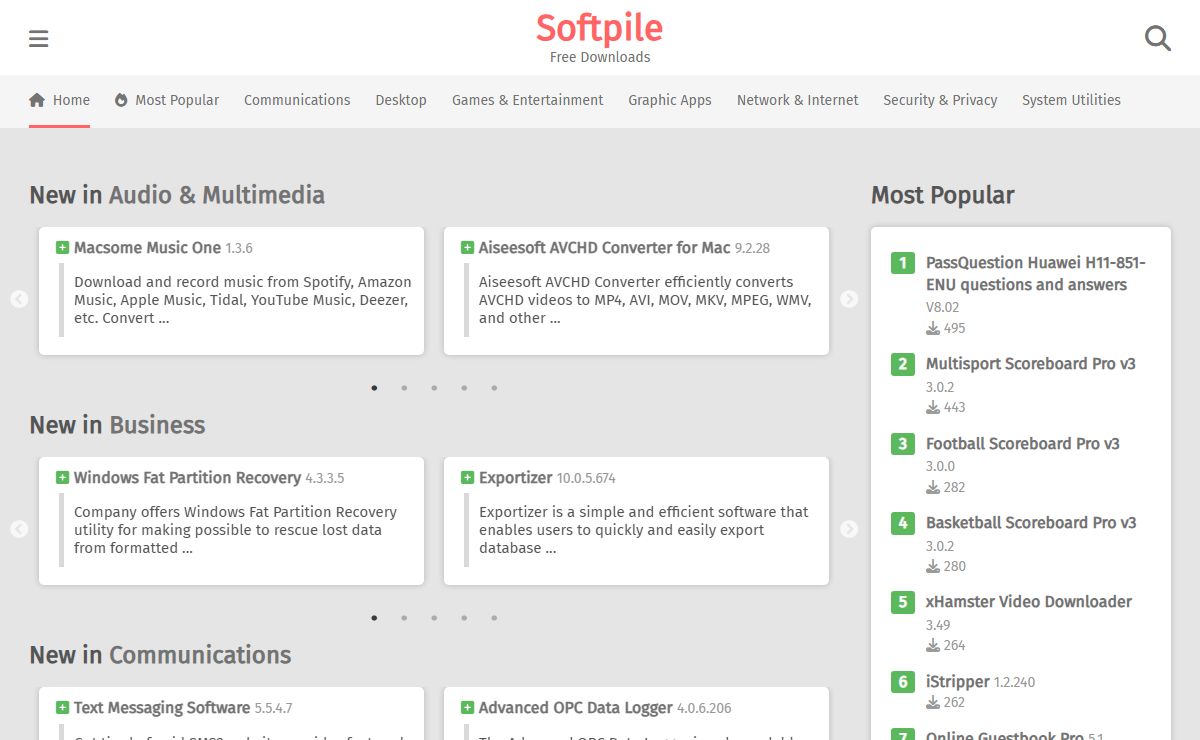Click download icon beside count 282
Image resolution: width=1200 pixels, height=740 pixels.
933,487
